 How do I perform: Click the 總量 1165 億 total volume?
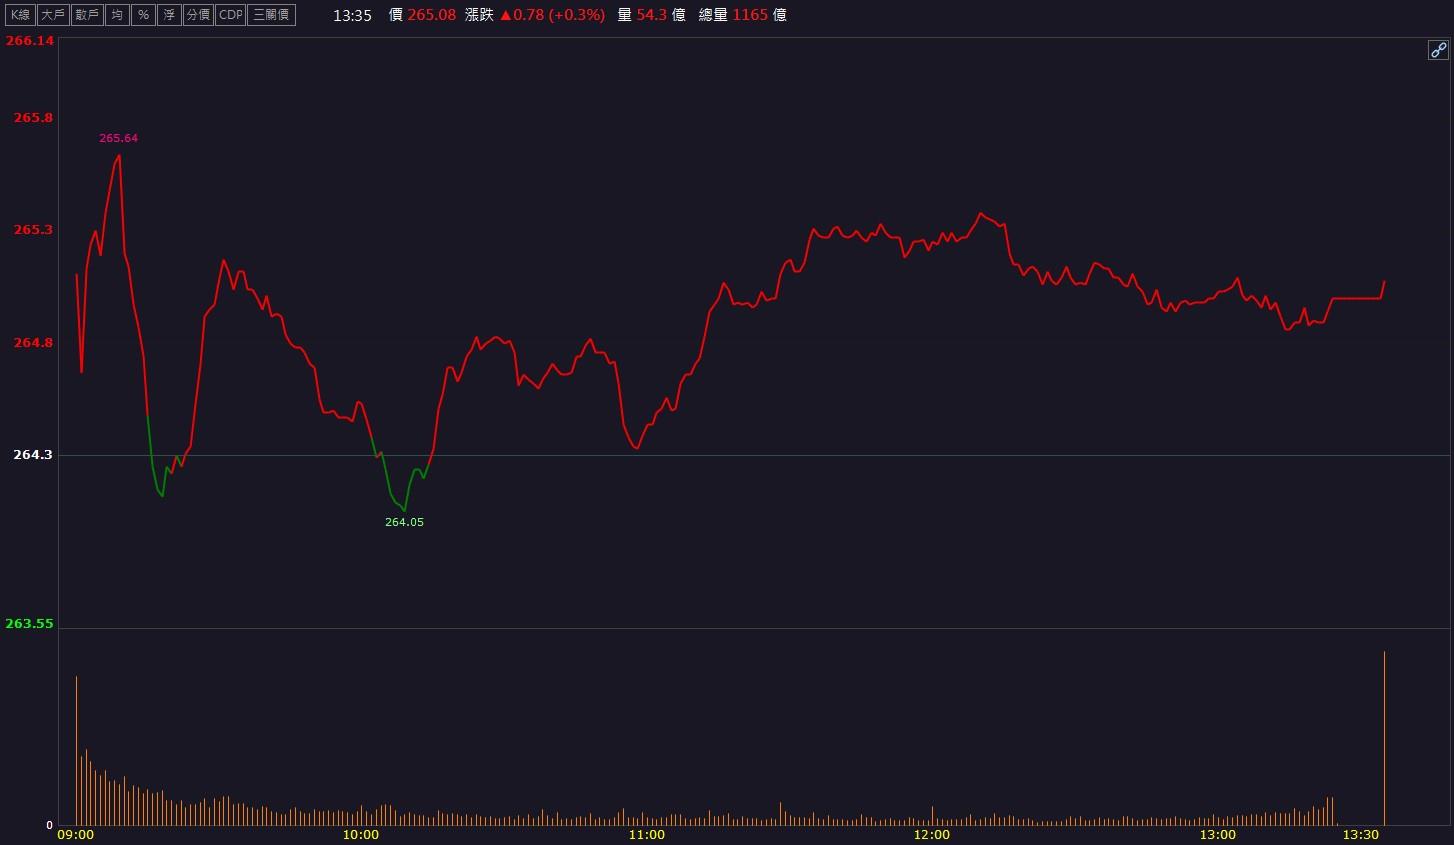pyautogui.click(x=742, y=15)
